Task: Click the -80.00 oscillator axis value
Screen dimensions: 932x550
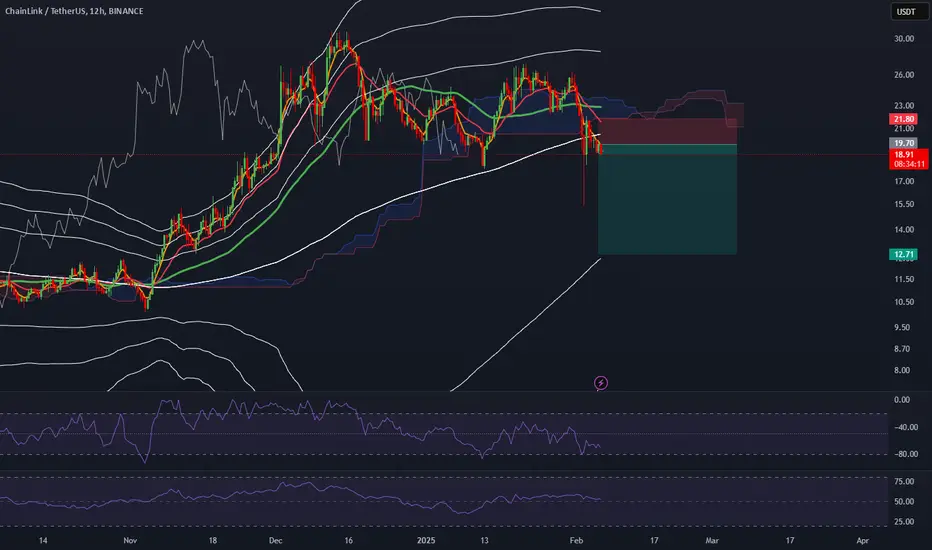Action: (x=905, y=454)
